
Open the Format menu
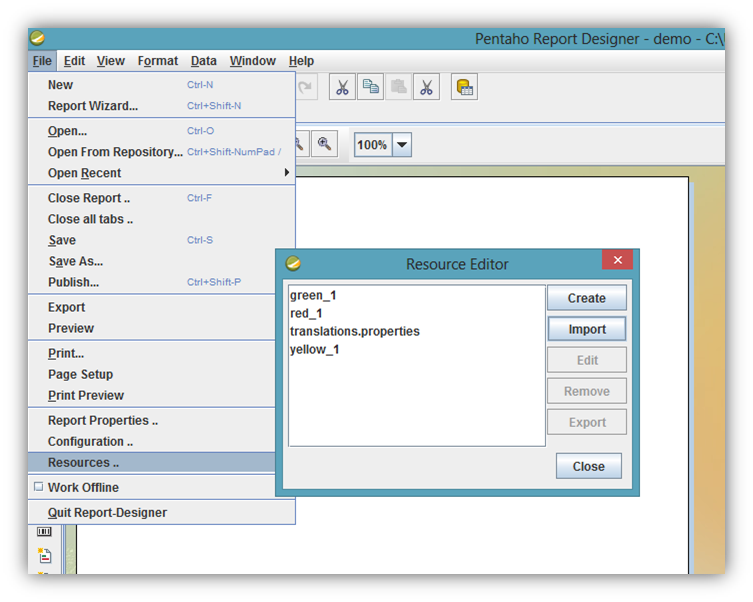click(x=158, y=61)
